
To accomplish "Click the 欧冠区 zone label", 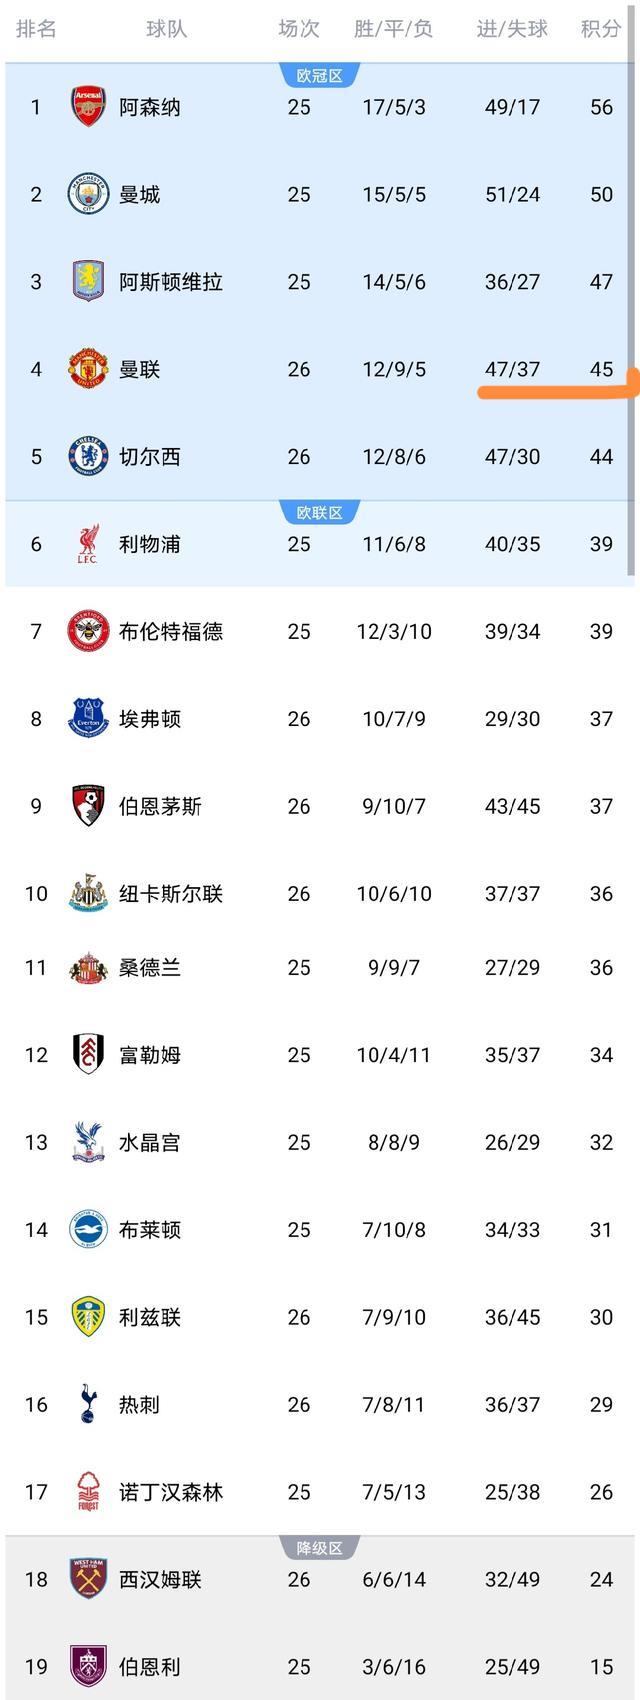I will click(320, 76).
